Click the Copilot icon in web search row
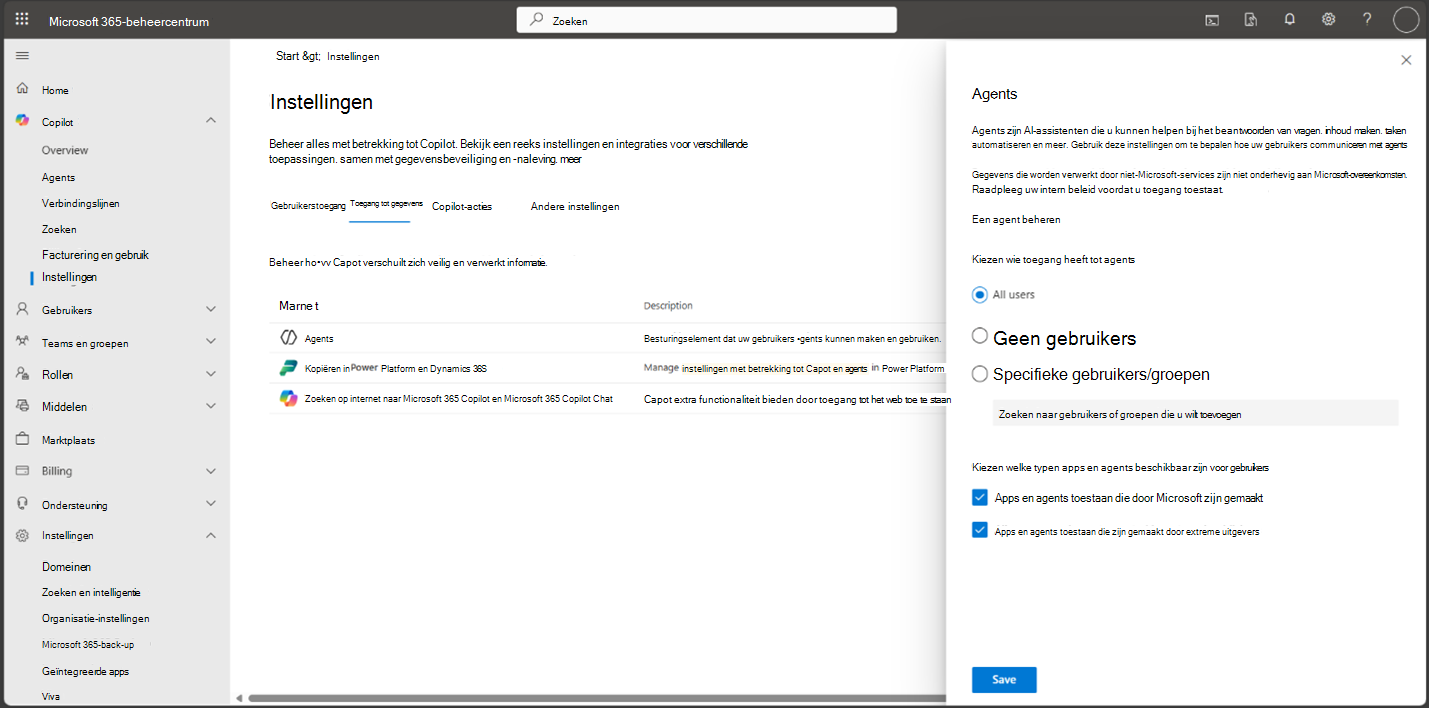Screen dimensions: 1429x708 click(288, 398)
